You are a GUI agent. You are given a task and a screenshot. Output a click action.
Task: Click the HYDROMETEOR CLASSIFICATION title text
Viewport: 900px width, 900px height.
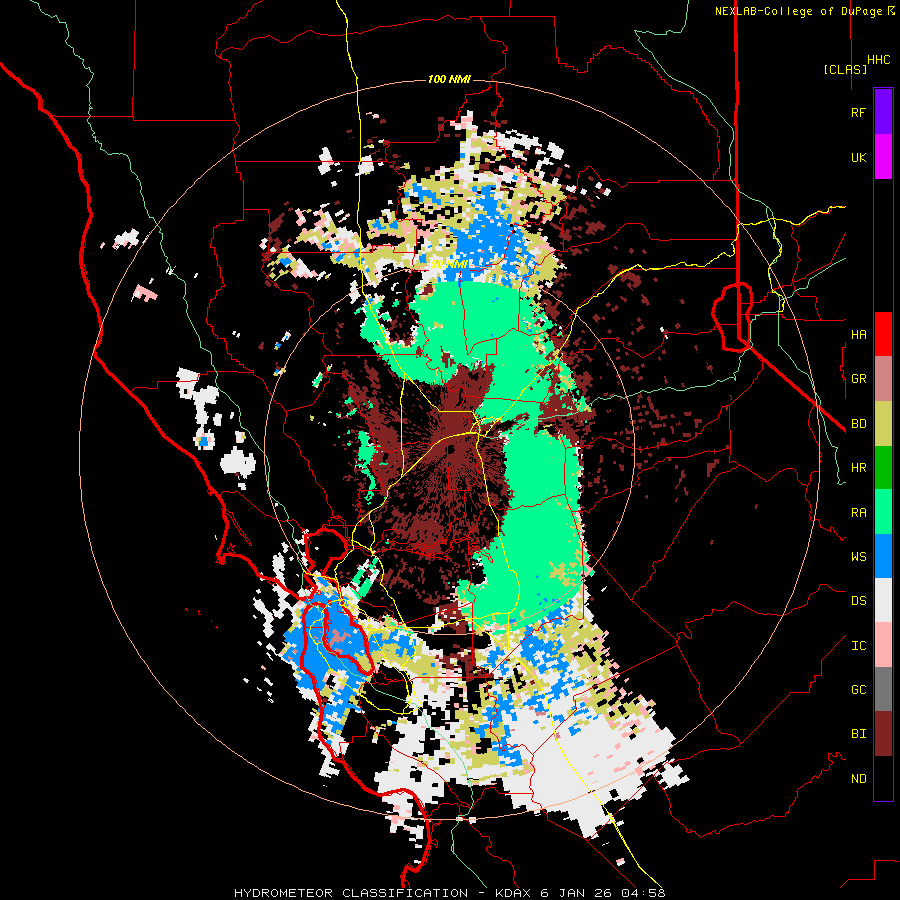click(x=351, y=893)
